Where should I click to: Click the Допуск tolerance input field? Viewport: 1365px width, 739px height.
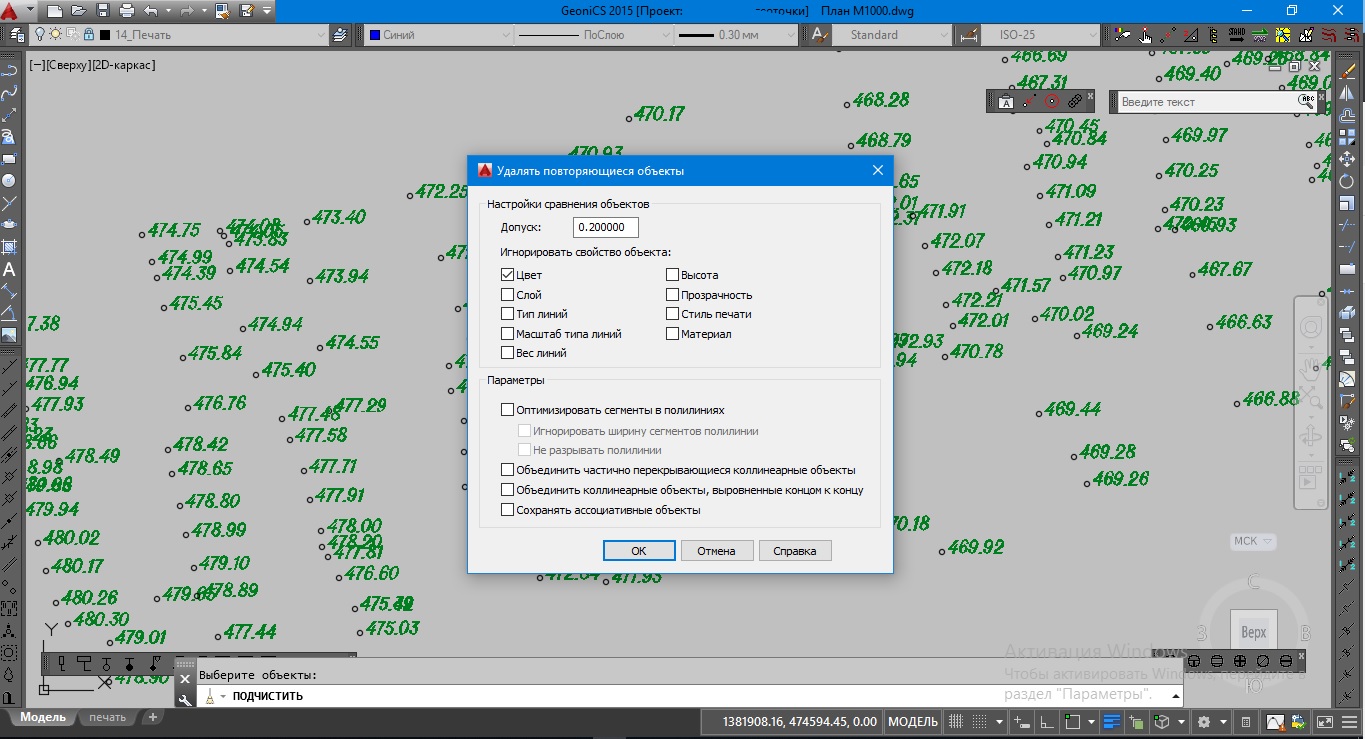click(x=606, y=227)
